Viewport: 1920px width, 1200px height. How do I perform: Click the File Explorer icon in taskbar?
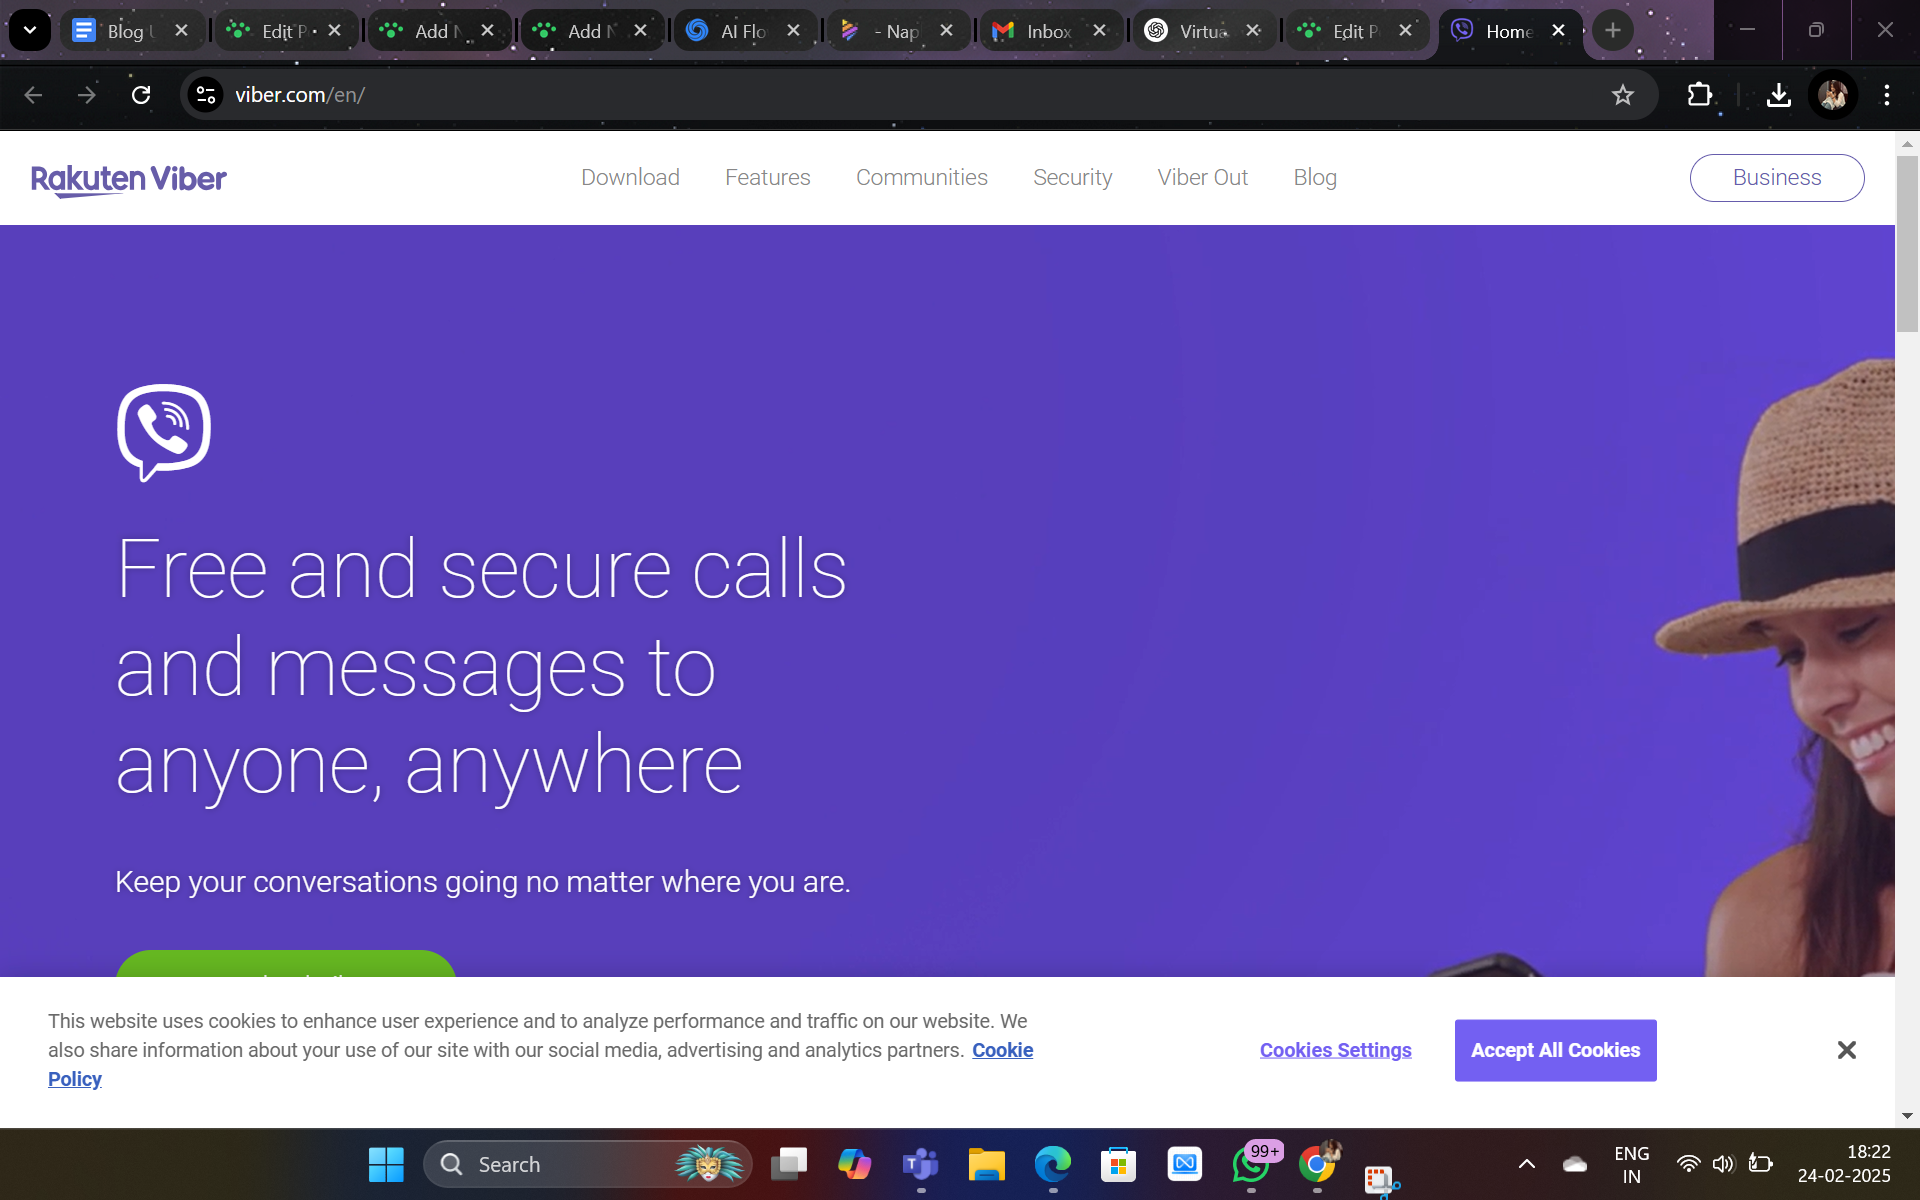point(986,1164)
